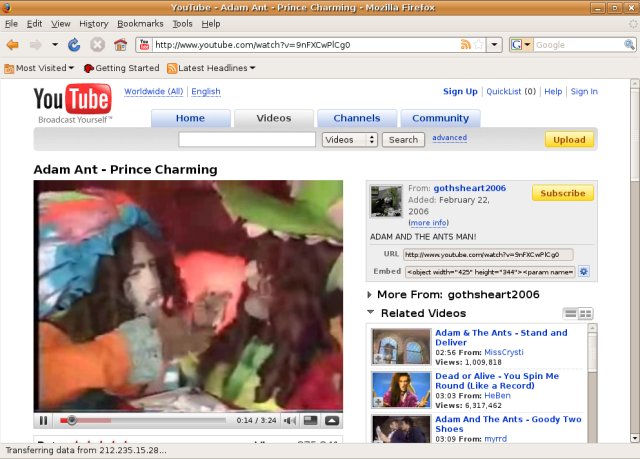Viewport: 640px width, 459px height.
Task: Open the advanced search link
Action: coord(449,138)
